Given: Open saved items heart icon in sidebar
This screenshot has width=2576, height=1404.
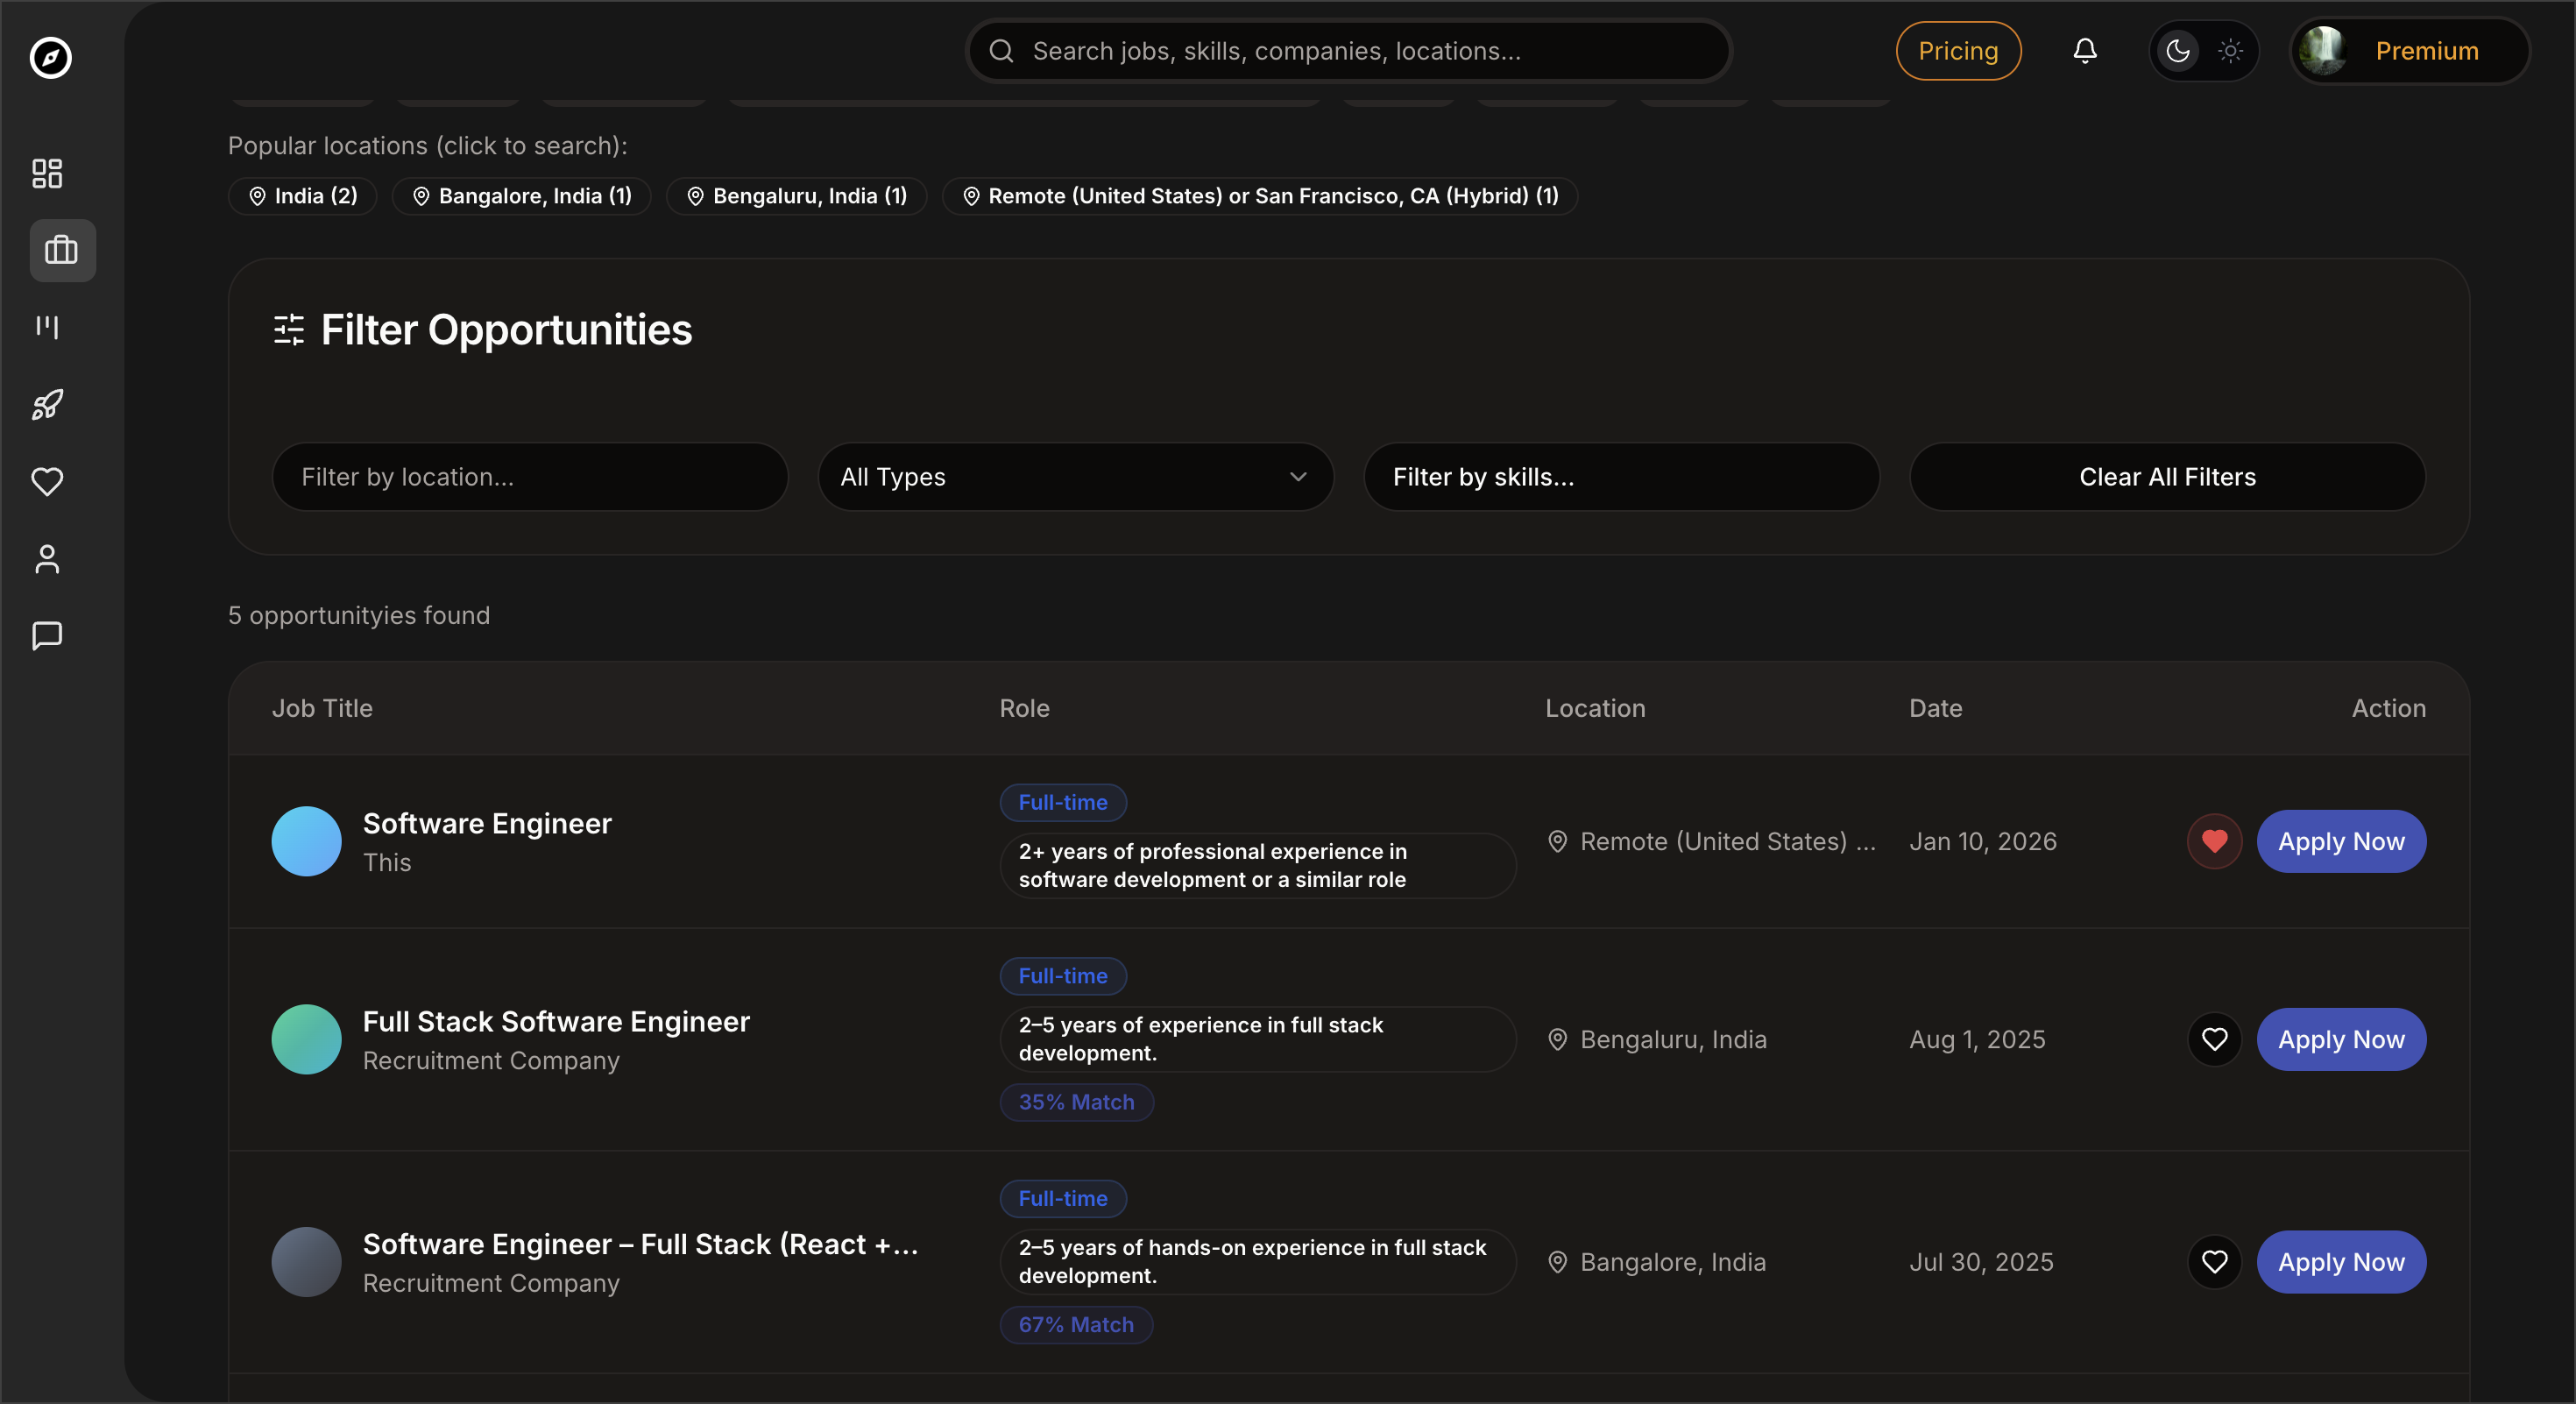Looking at the screenshot, I should 47,481.
